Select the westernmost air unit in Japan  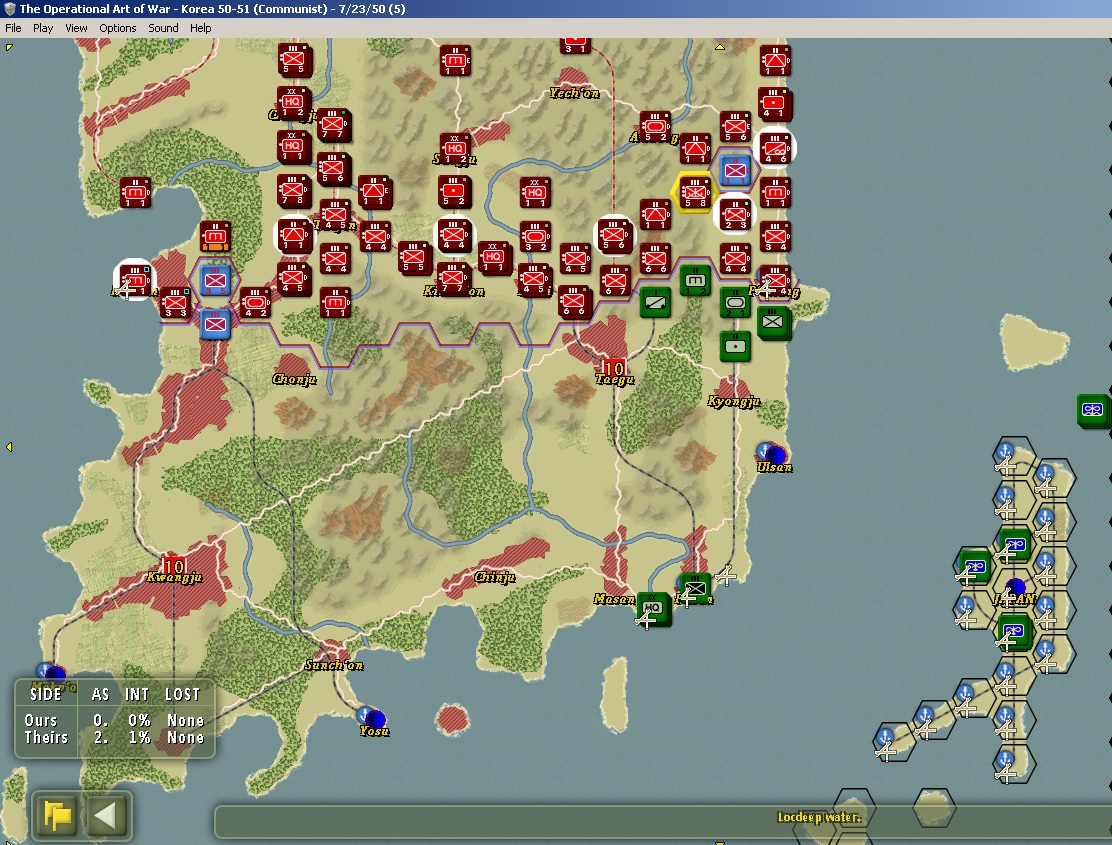pyautogui.click(x=974, y=566)
